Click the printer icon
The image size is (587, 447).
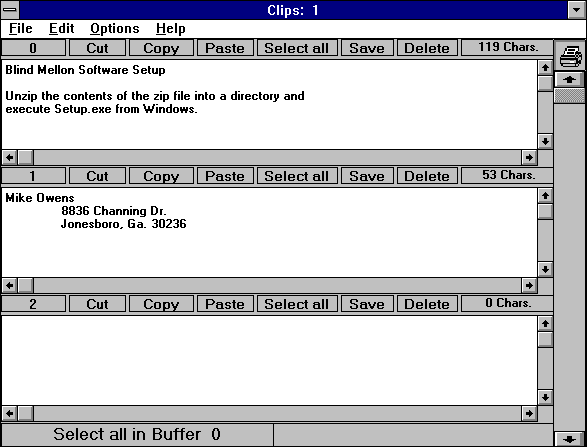570,55
